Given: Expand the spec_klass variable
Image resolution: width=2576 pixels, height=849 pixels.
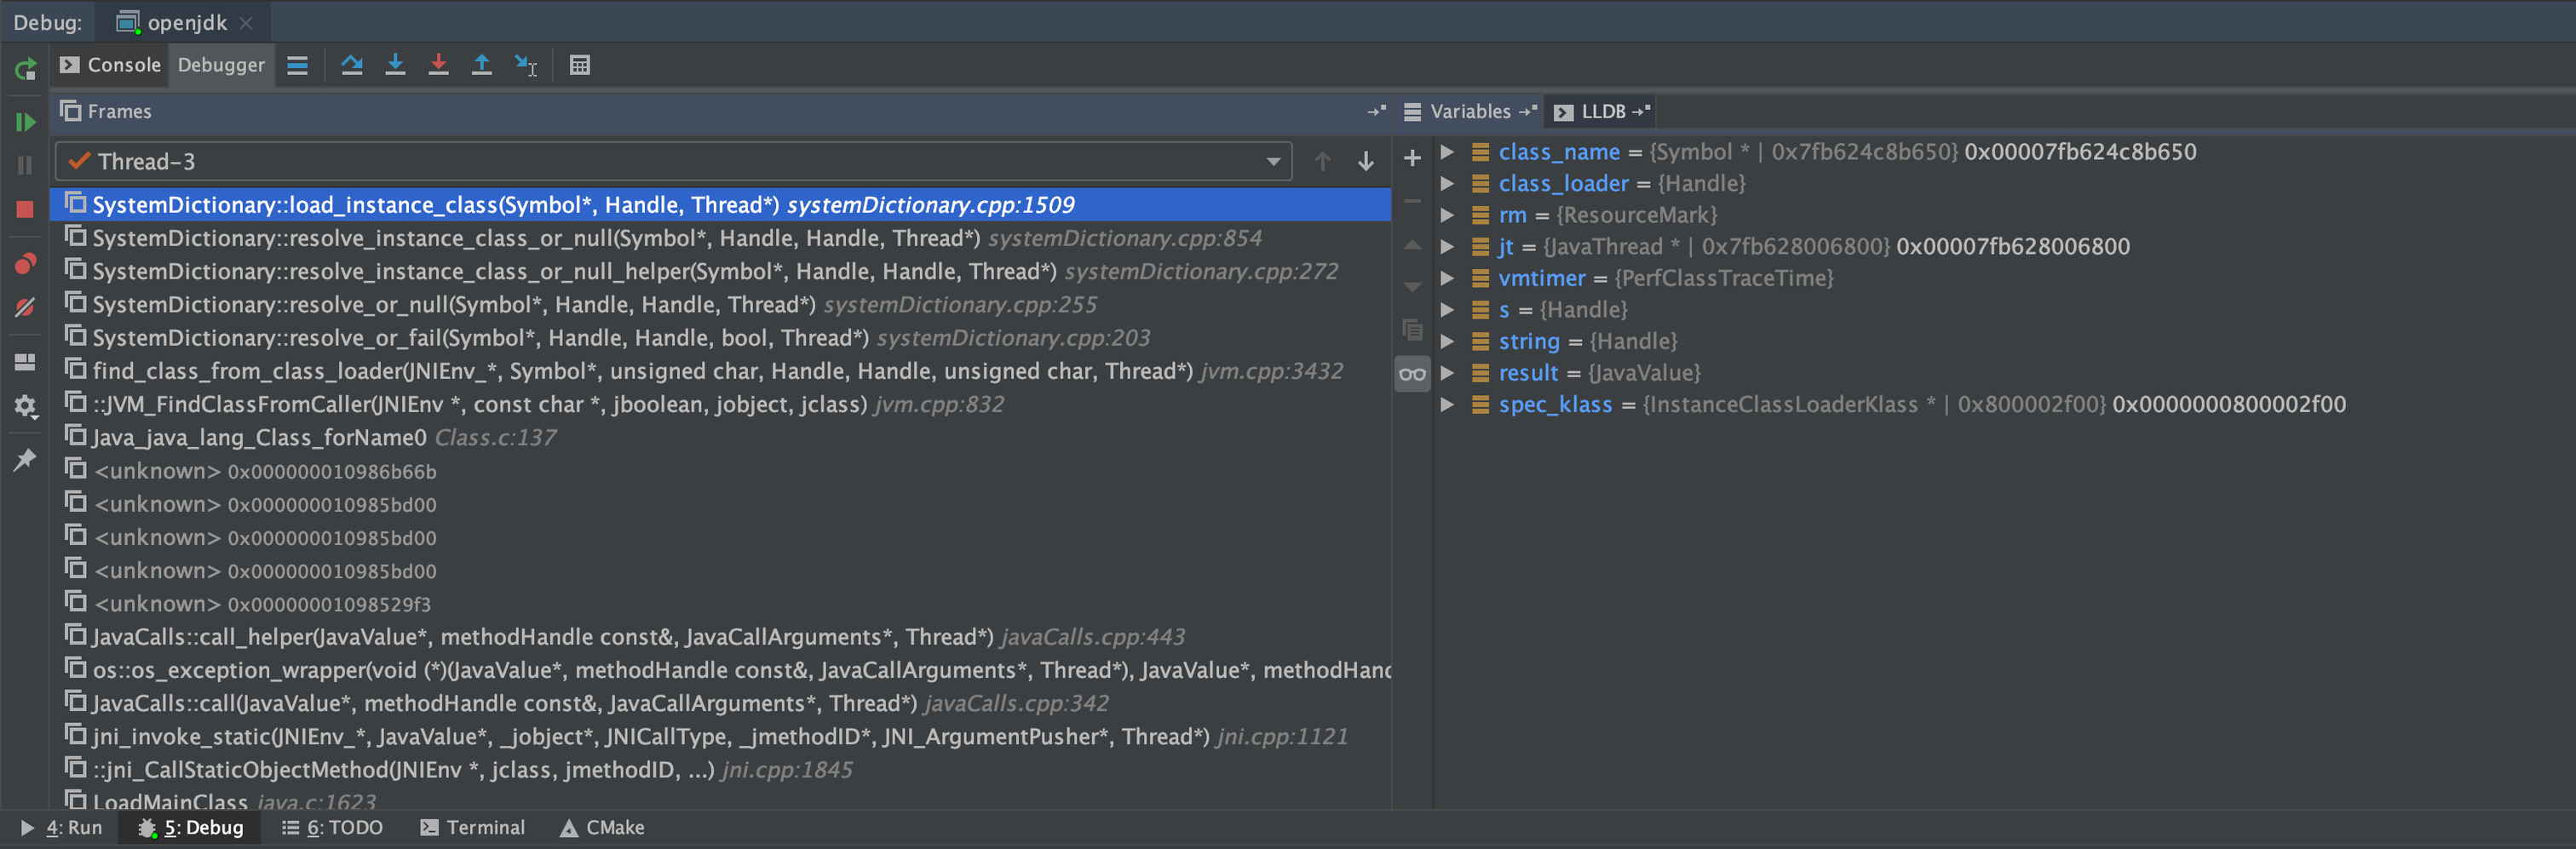Looking at the screenshot, I should [1447, 404].
